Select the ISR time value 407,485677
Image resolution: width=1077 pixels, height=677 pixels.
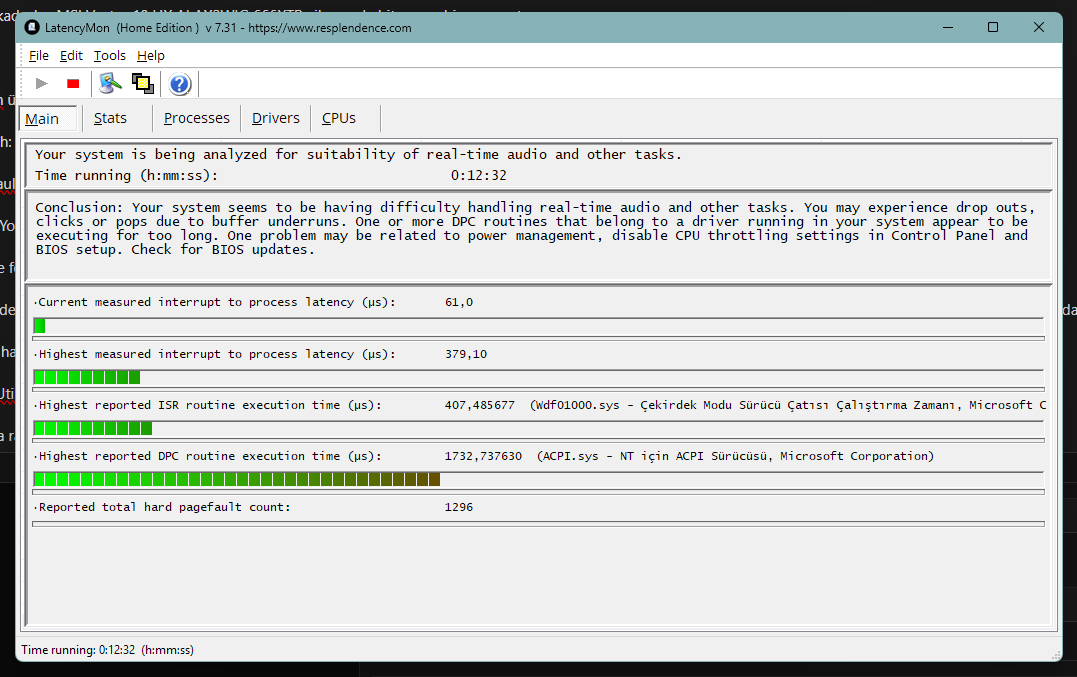pyautogui.click(x=479, y=405)
